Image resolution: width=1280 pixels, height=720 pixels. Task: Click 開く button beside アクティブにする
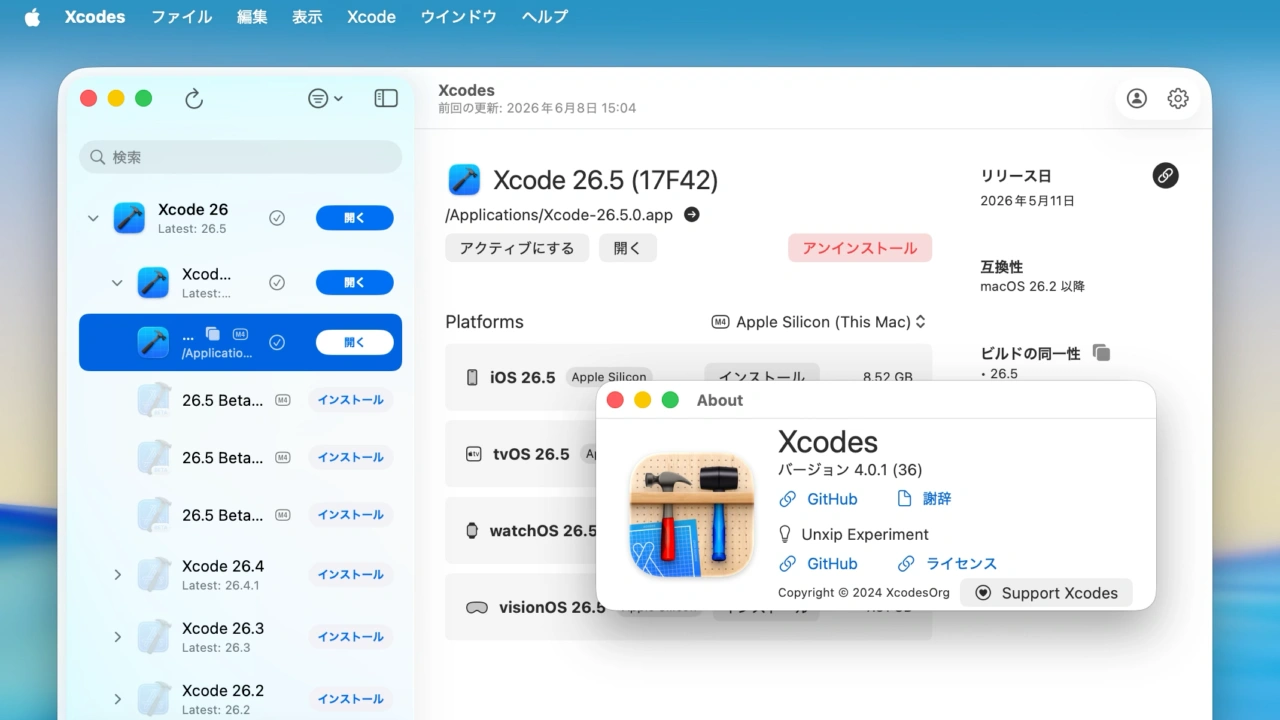point(628,248)
